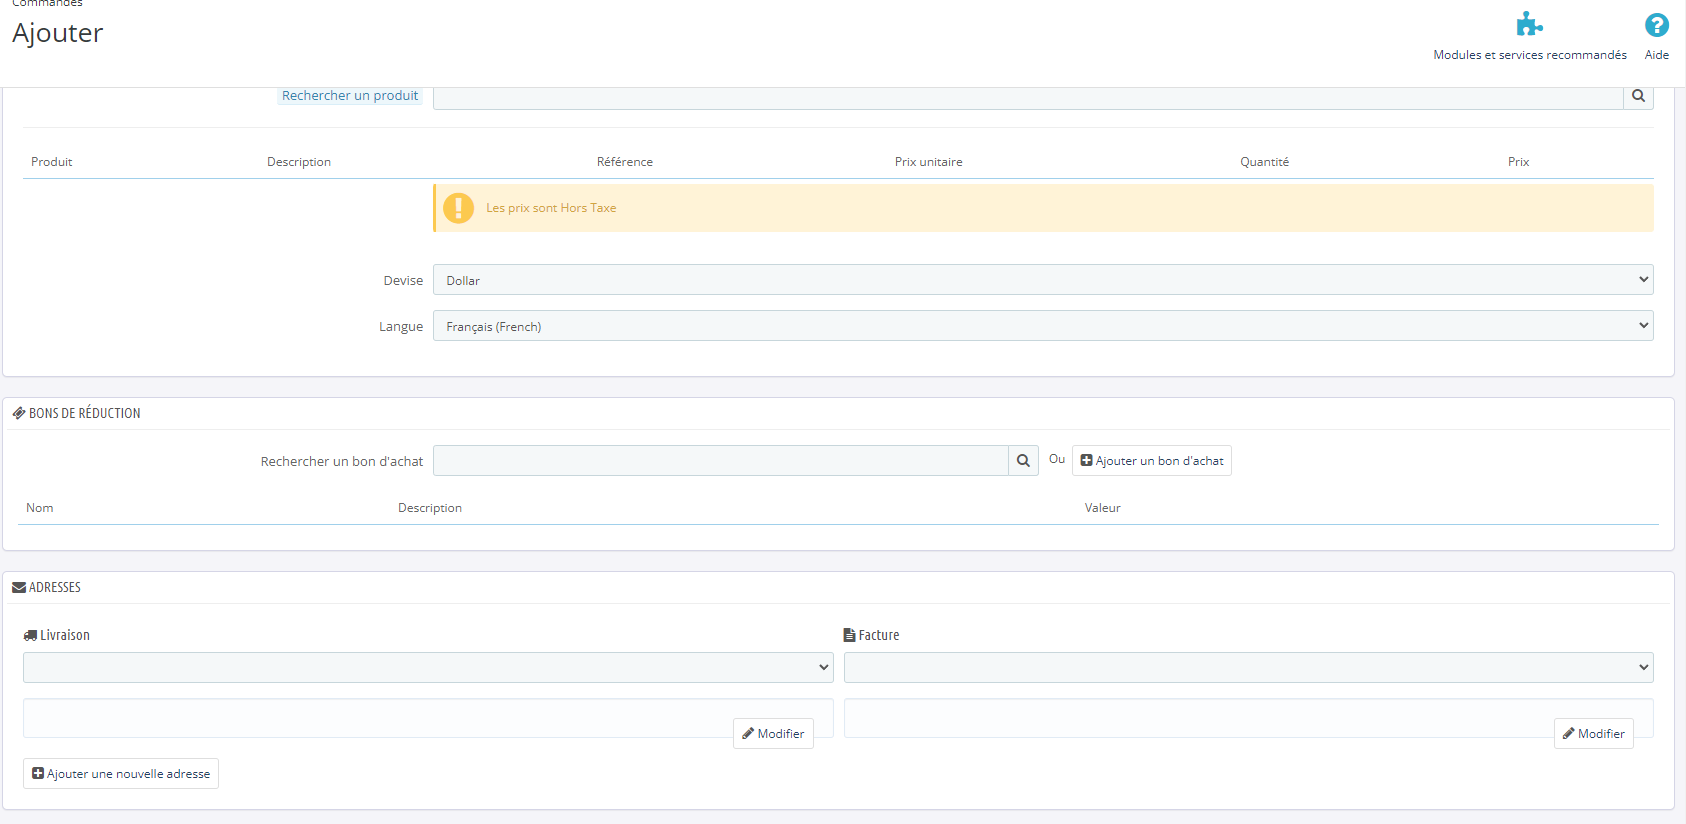Screen dimensions: 1686x824
Task: Click the BONS DE RÉDUCTION ticket icon
Action: tap(19, 413)
